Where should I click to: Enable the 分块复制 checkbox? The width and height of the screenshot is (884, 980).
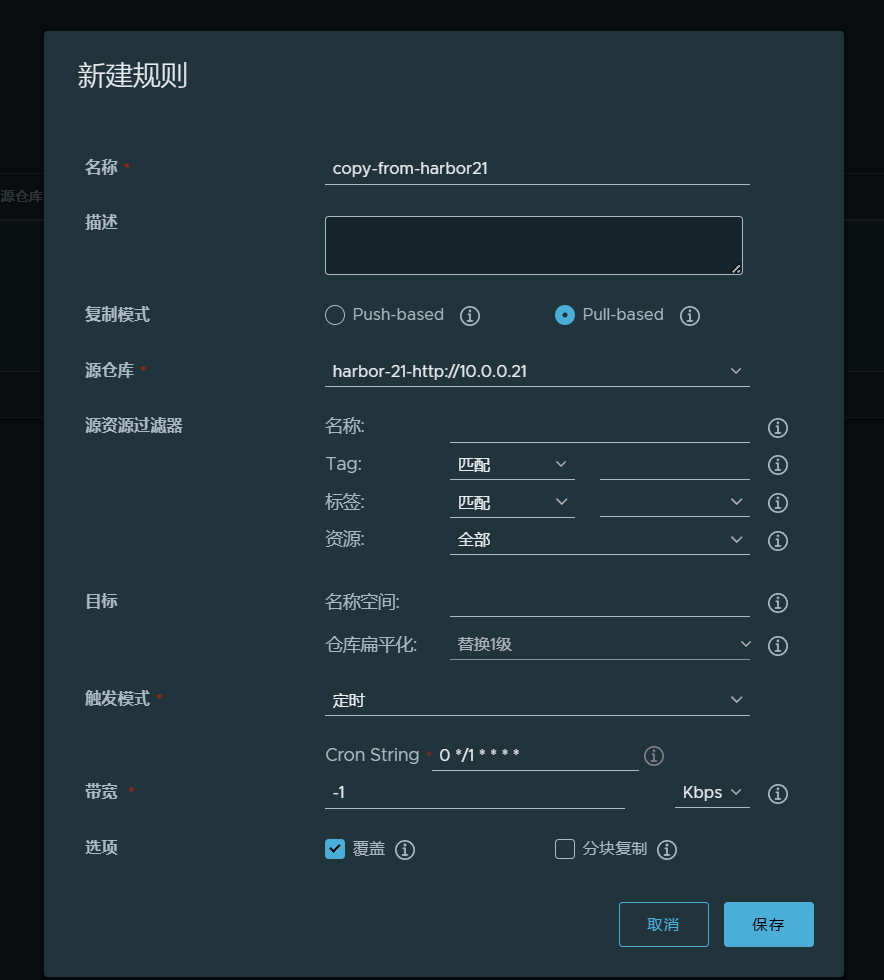565,849
